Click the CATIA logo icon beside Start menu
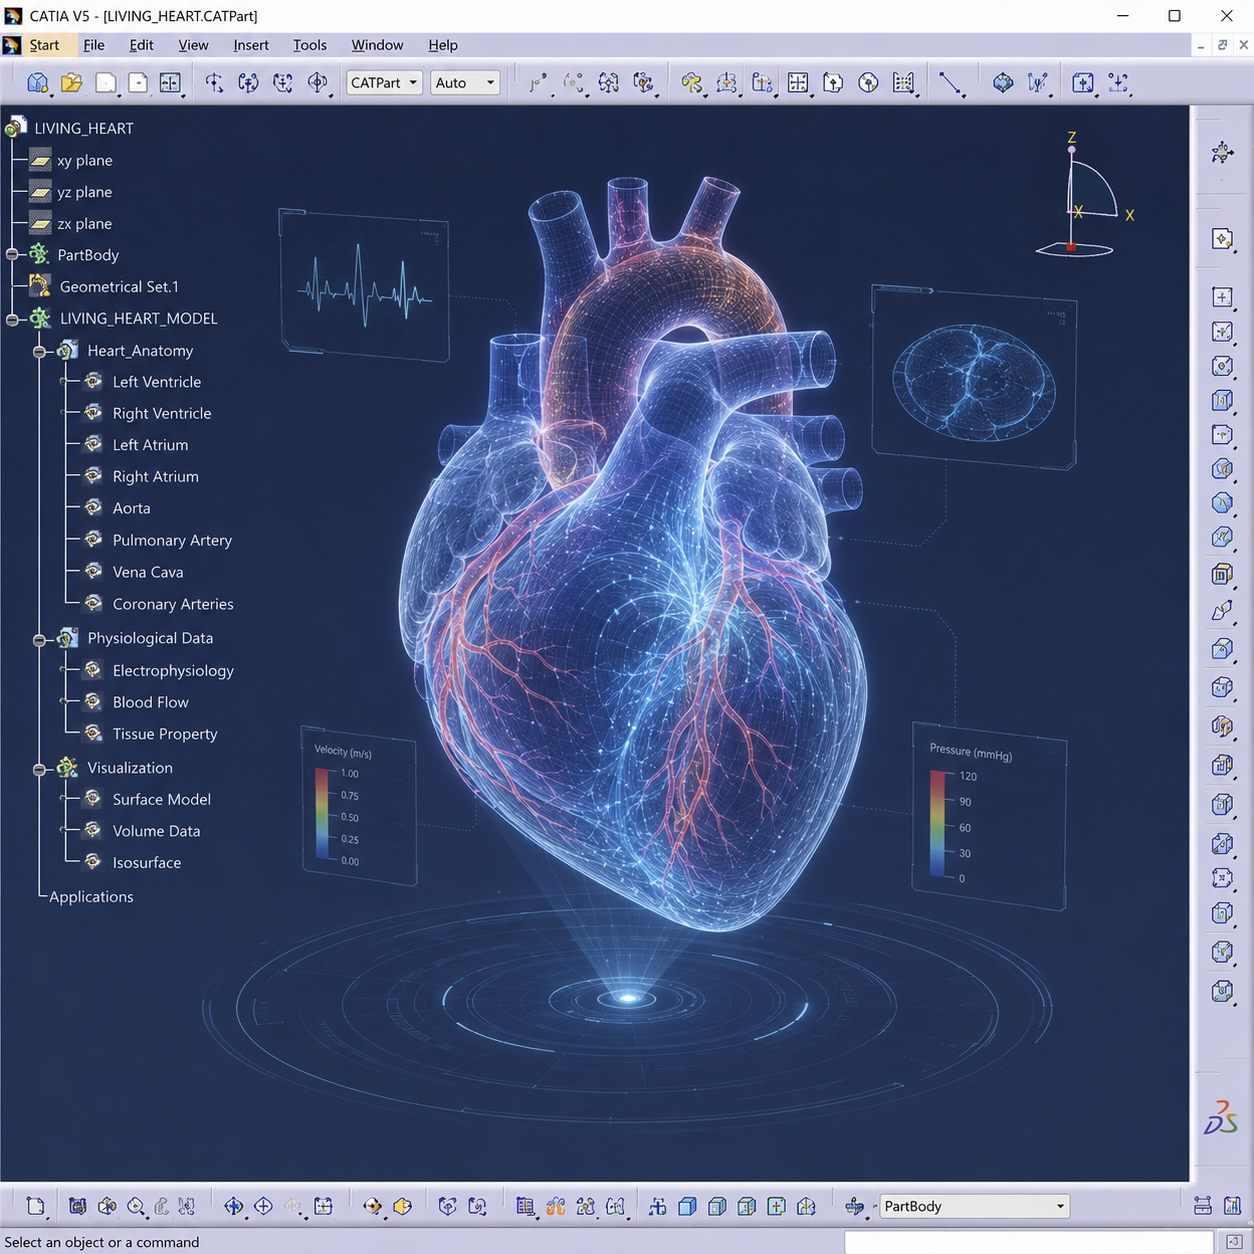The width and height of the screenshot is (1254, 1254). click(12, 45)
